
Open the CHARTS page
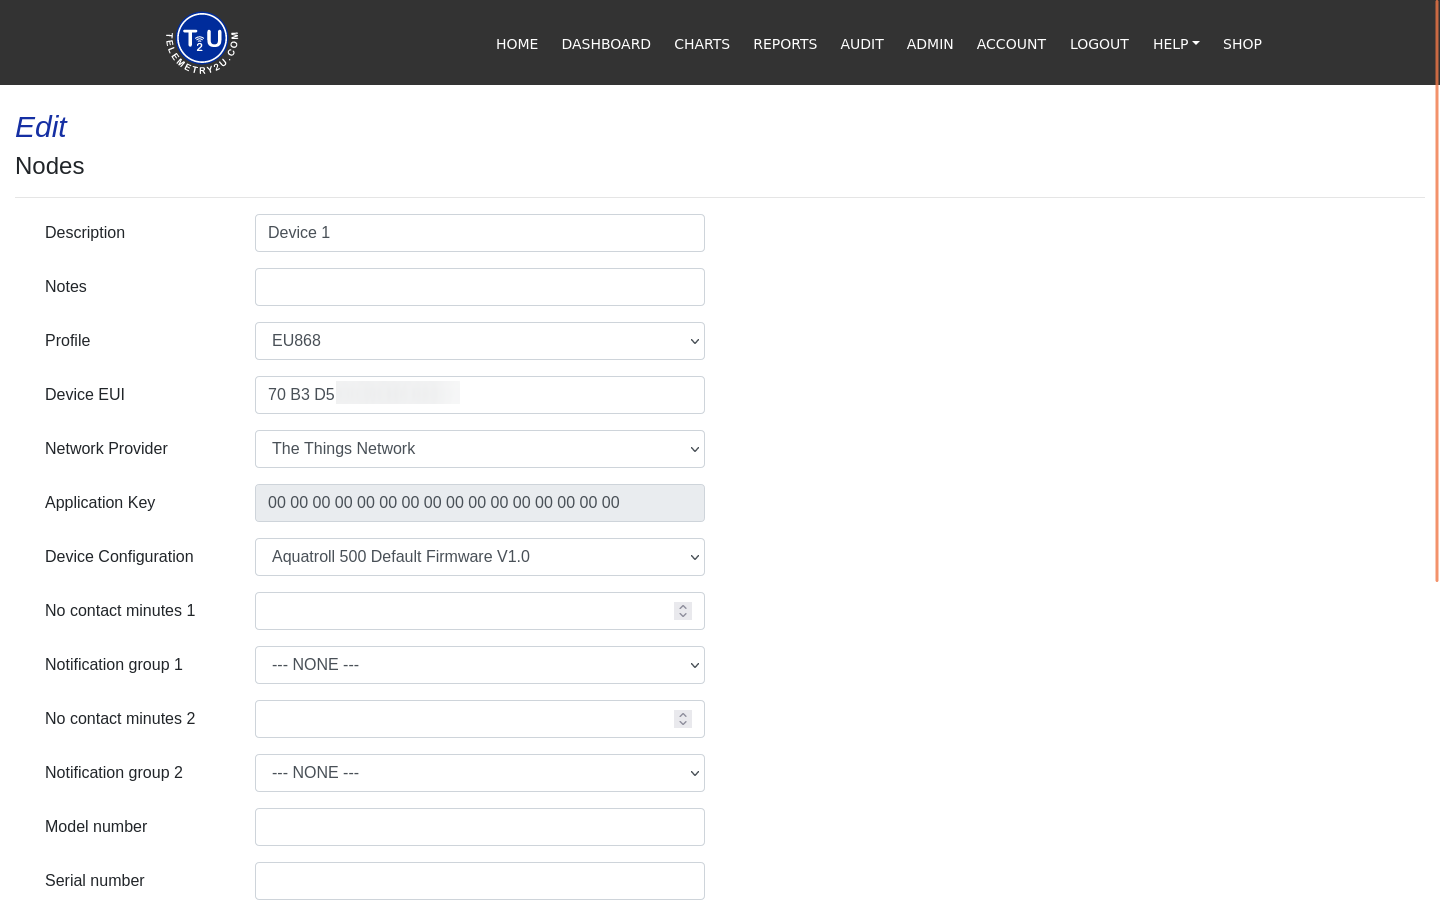[x=702, y=44]
